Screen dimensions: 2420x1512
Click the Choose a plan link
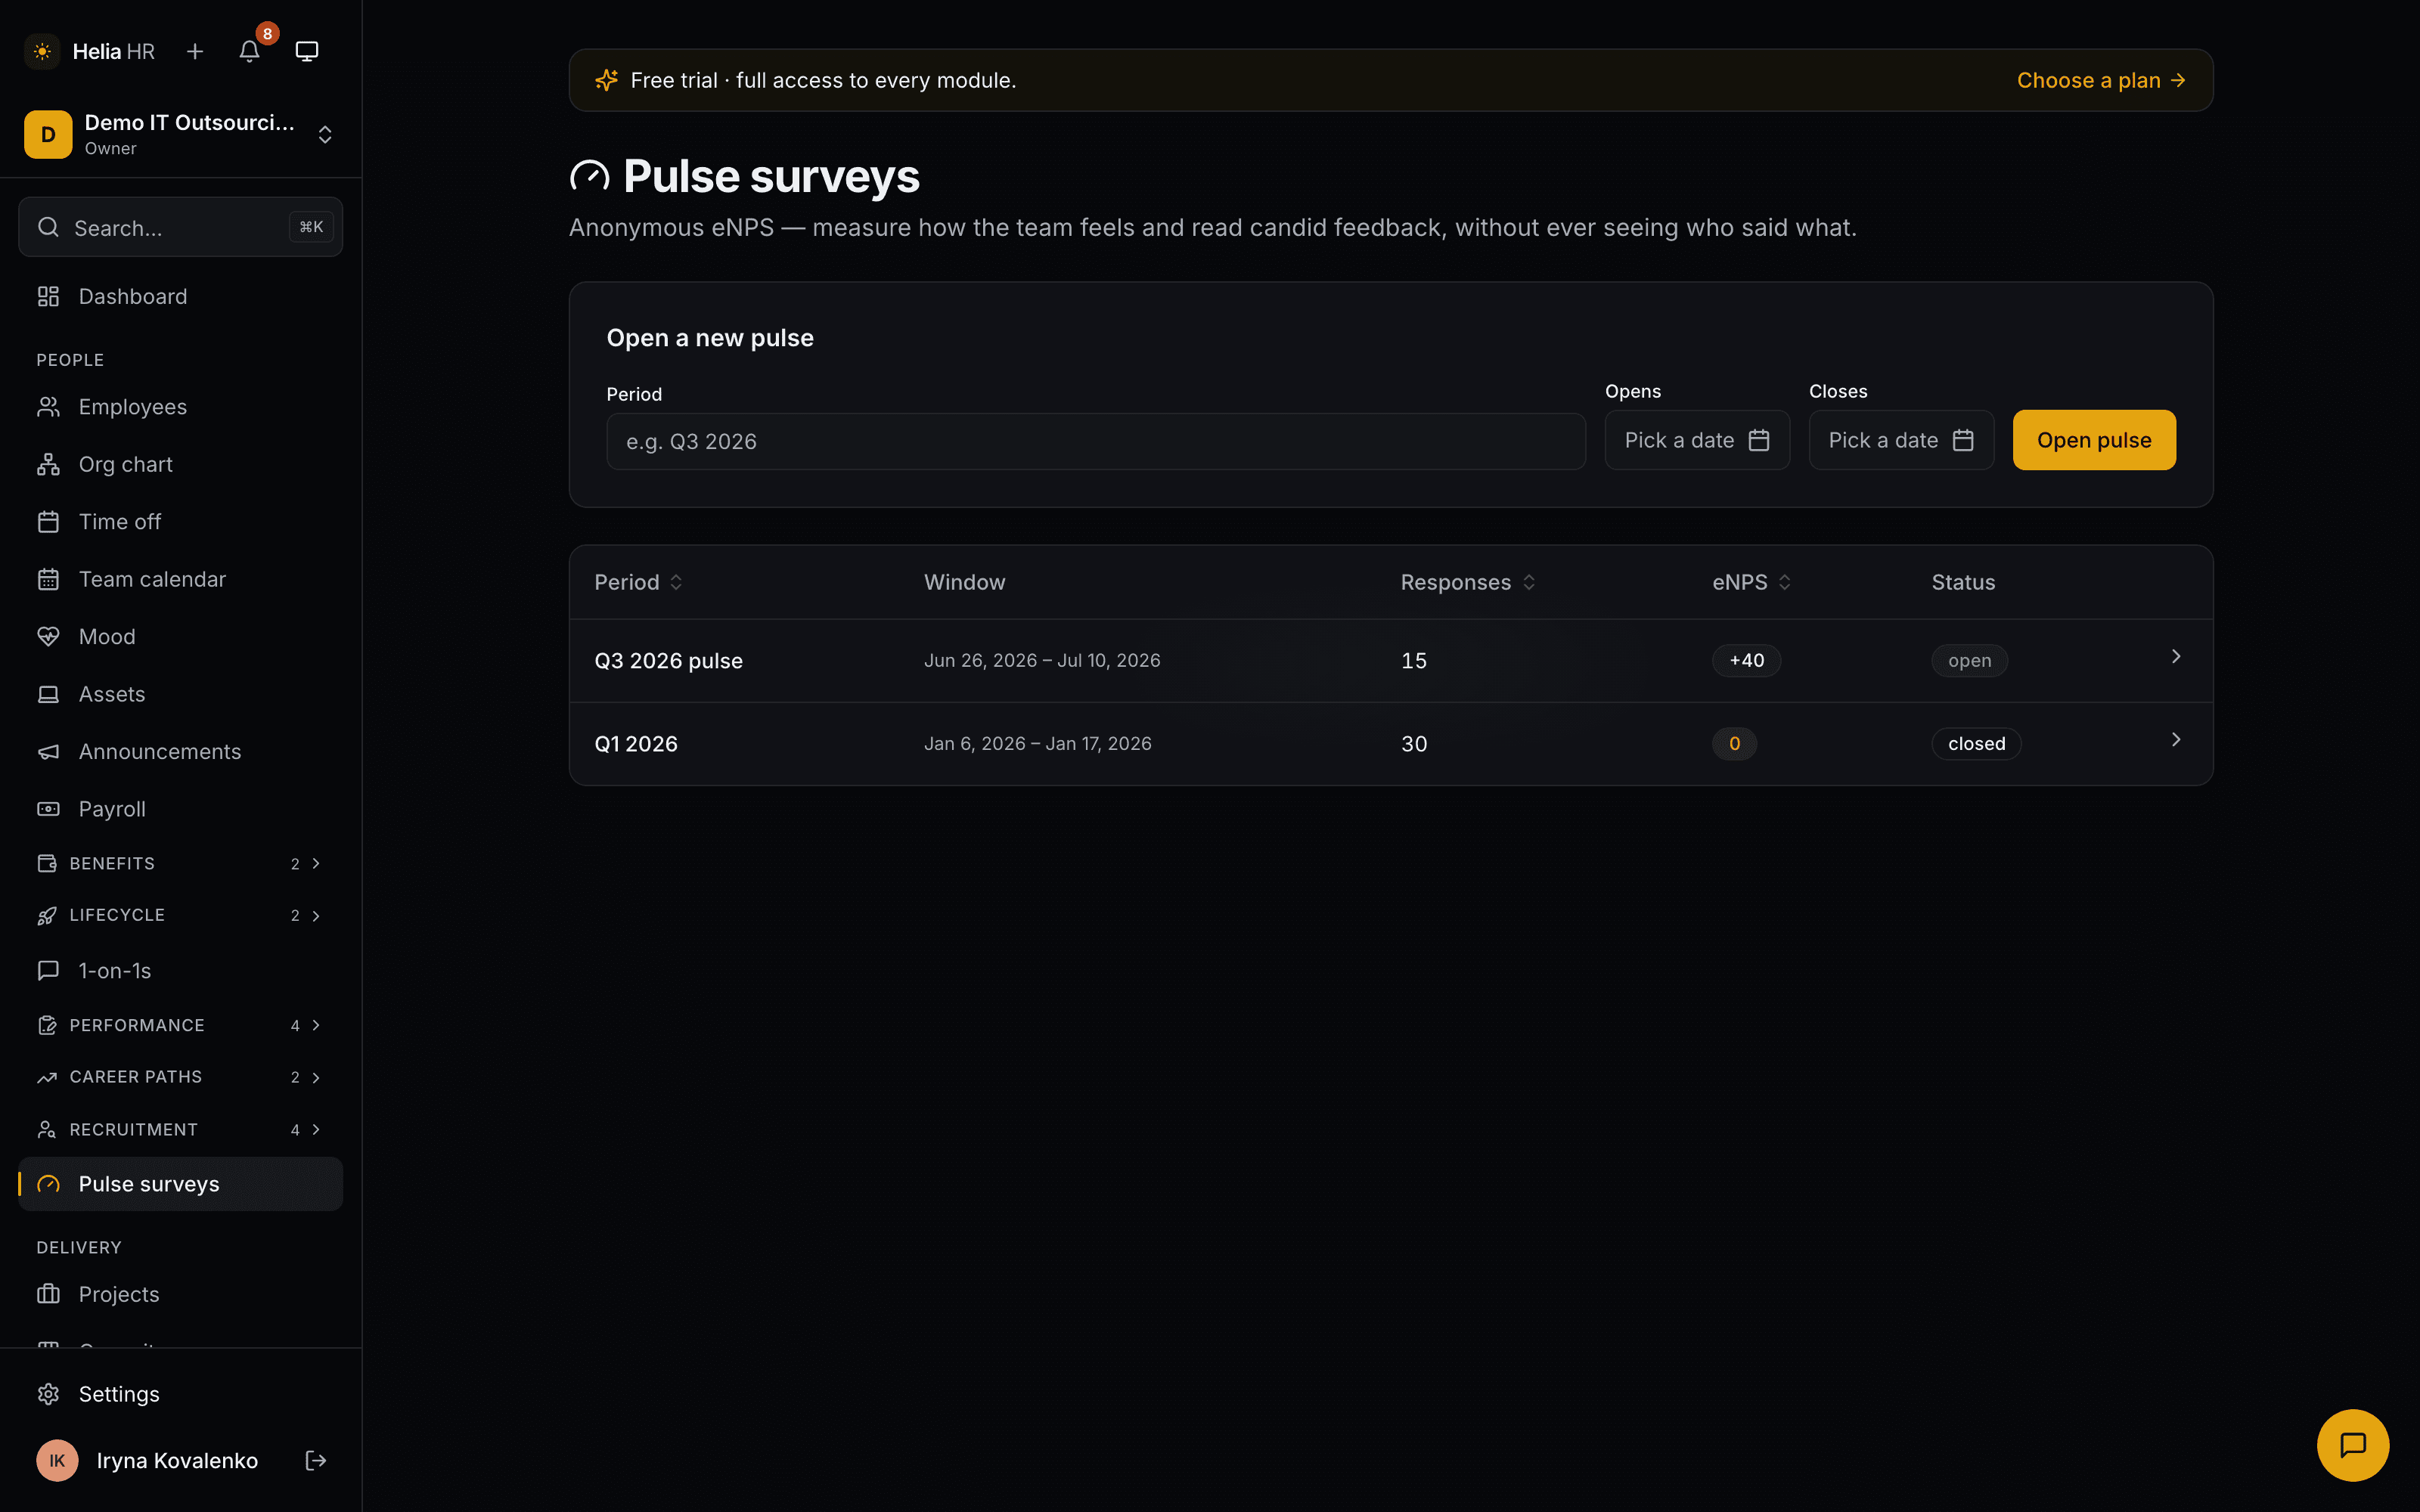pos(2101,80)
